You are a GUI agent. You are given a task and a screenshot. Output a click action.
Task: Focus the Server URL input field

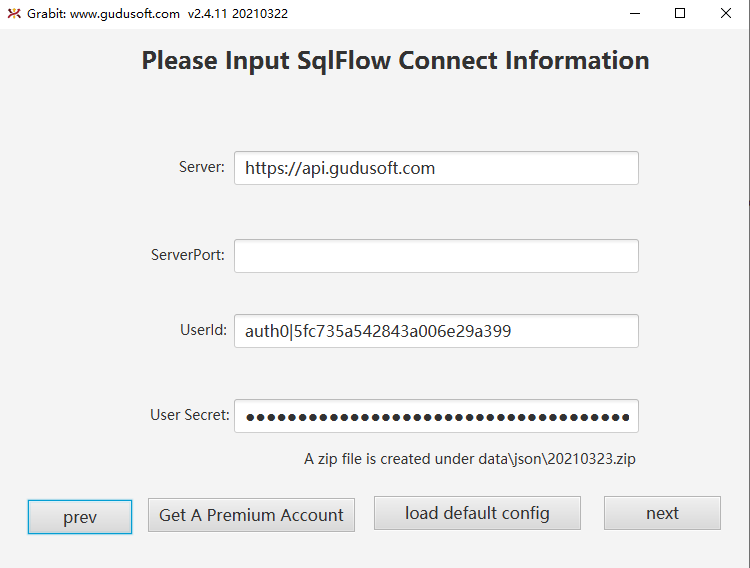[436, 168]
